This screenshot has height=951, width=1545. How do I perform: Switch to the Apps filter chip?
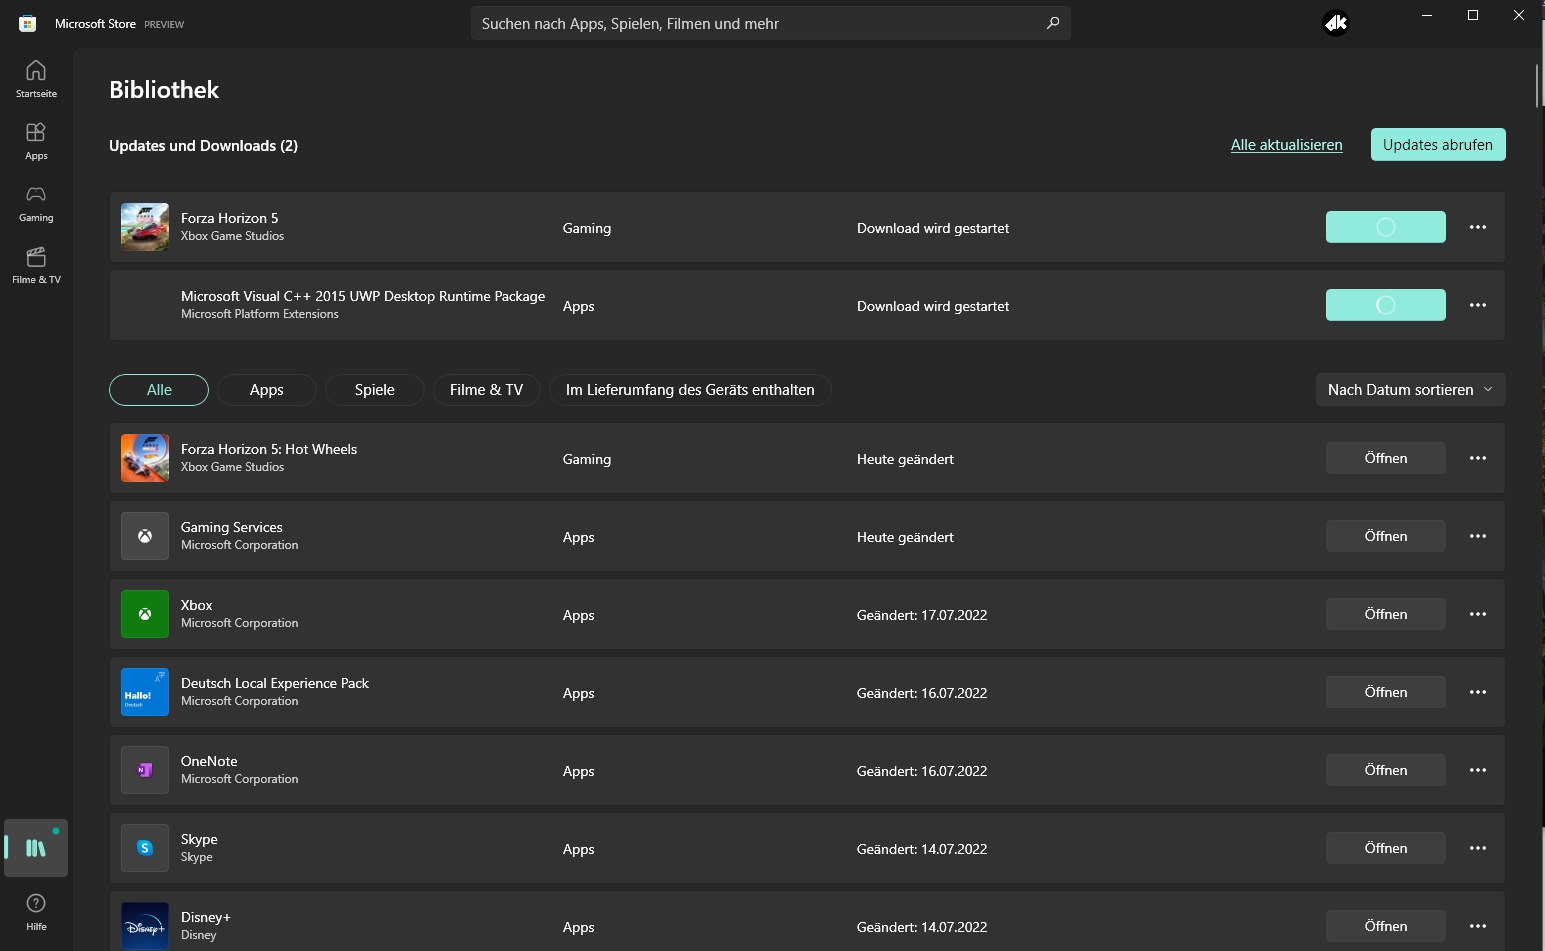point(267,390)
